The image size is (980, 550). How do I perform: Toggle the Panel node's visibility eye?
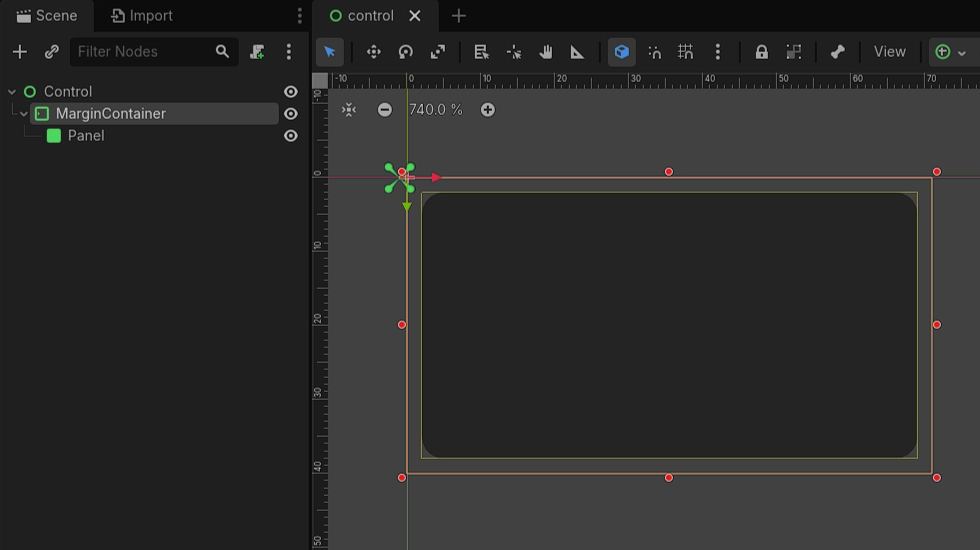pos(291,136)
